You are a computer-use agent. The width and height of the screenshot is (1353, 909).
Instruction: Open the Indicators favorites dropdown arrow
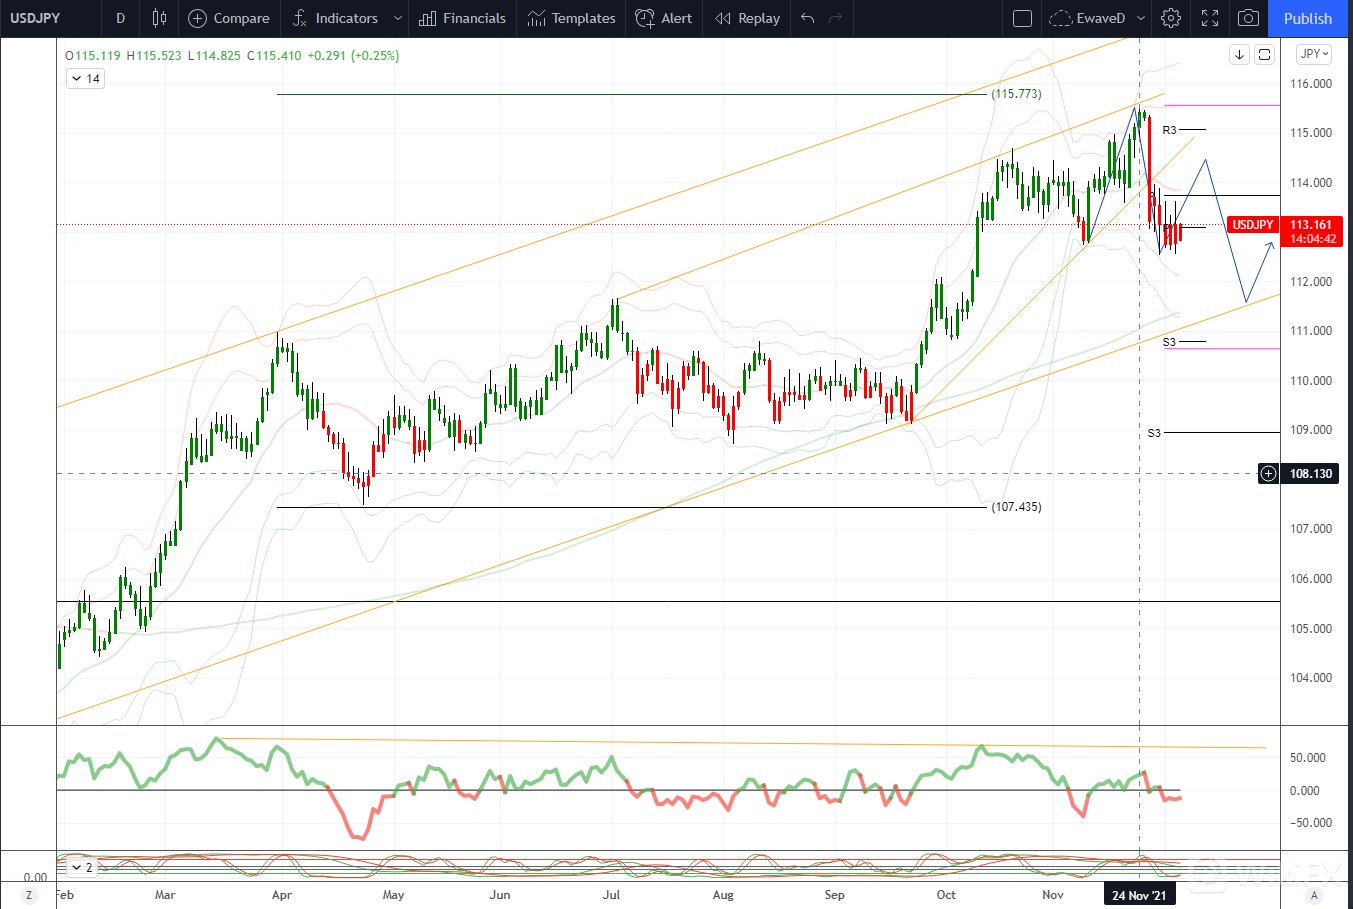[398, 18]
